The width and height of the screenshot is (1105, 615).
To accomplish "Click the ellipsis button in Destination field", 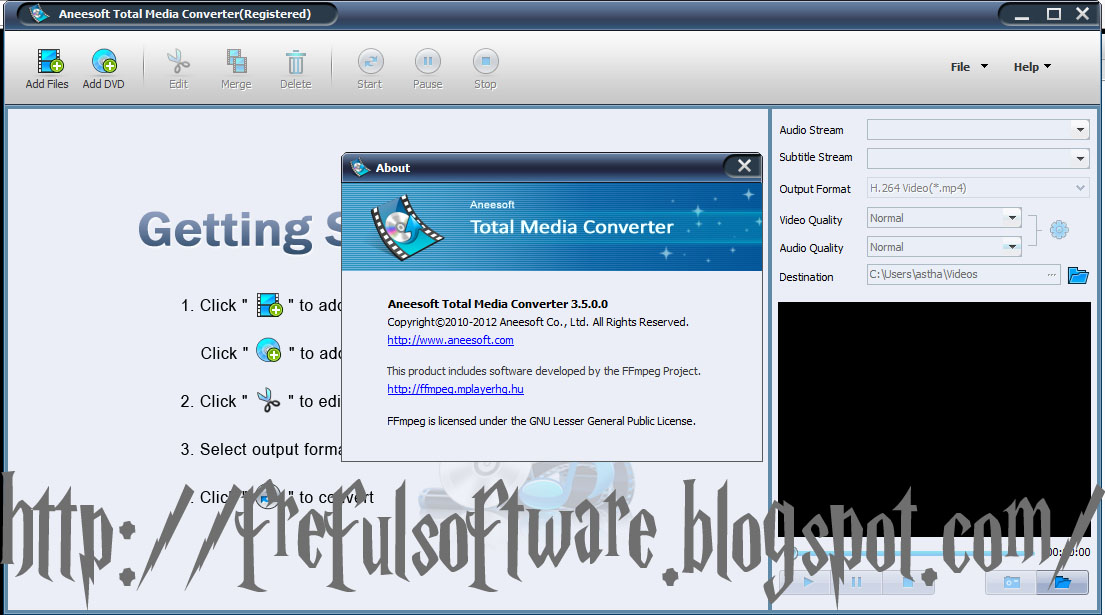I will 1051,275.
